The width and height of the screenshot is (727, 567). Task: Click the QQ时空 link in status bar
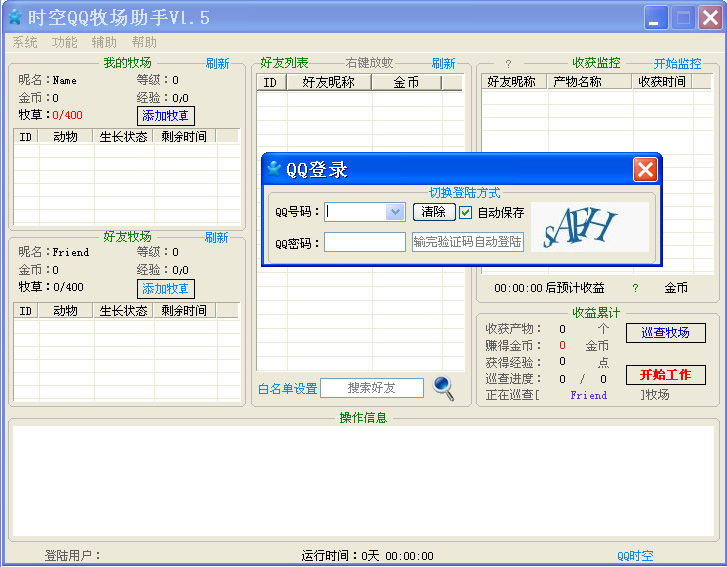click(635, 555)
